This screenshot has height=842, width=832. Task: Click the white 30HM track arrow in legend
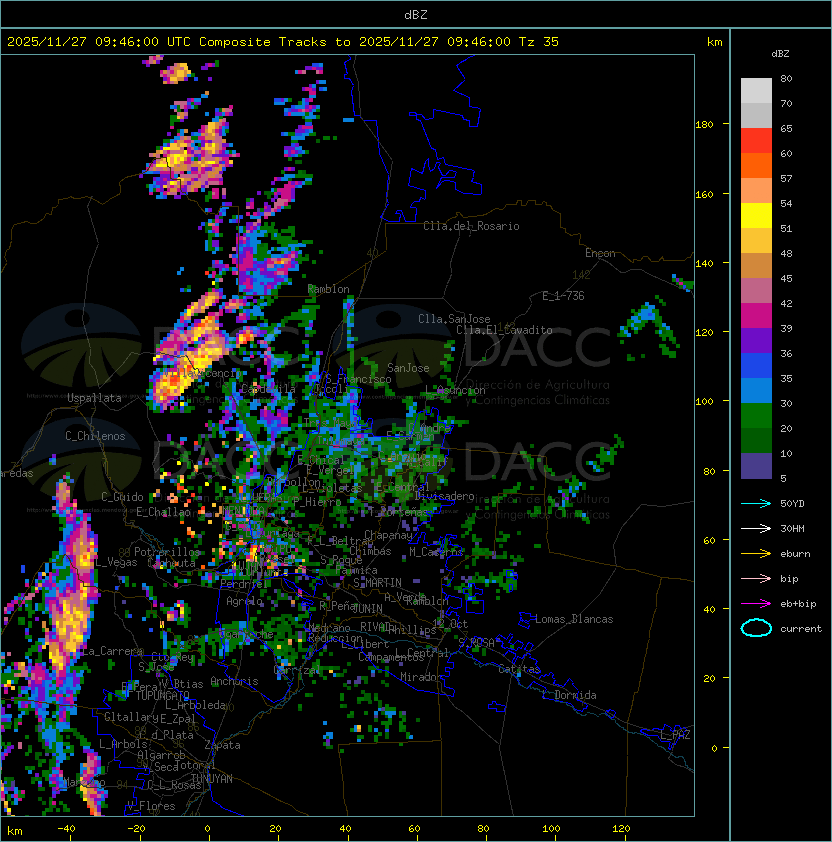click(x=756, y=528)
